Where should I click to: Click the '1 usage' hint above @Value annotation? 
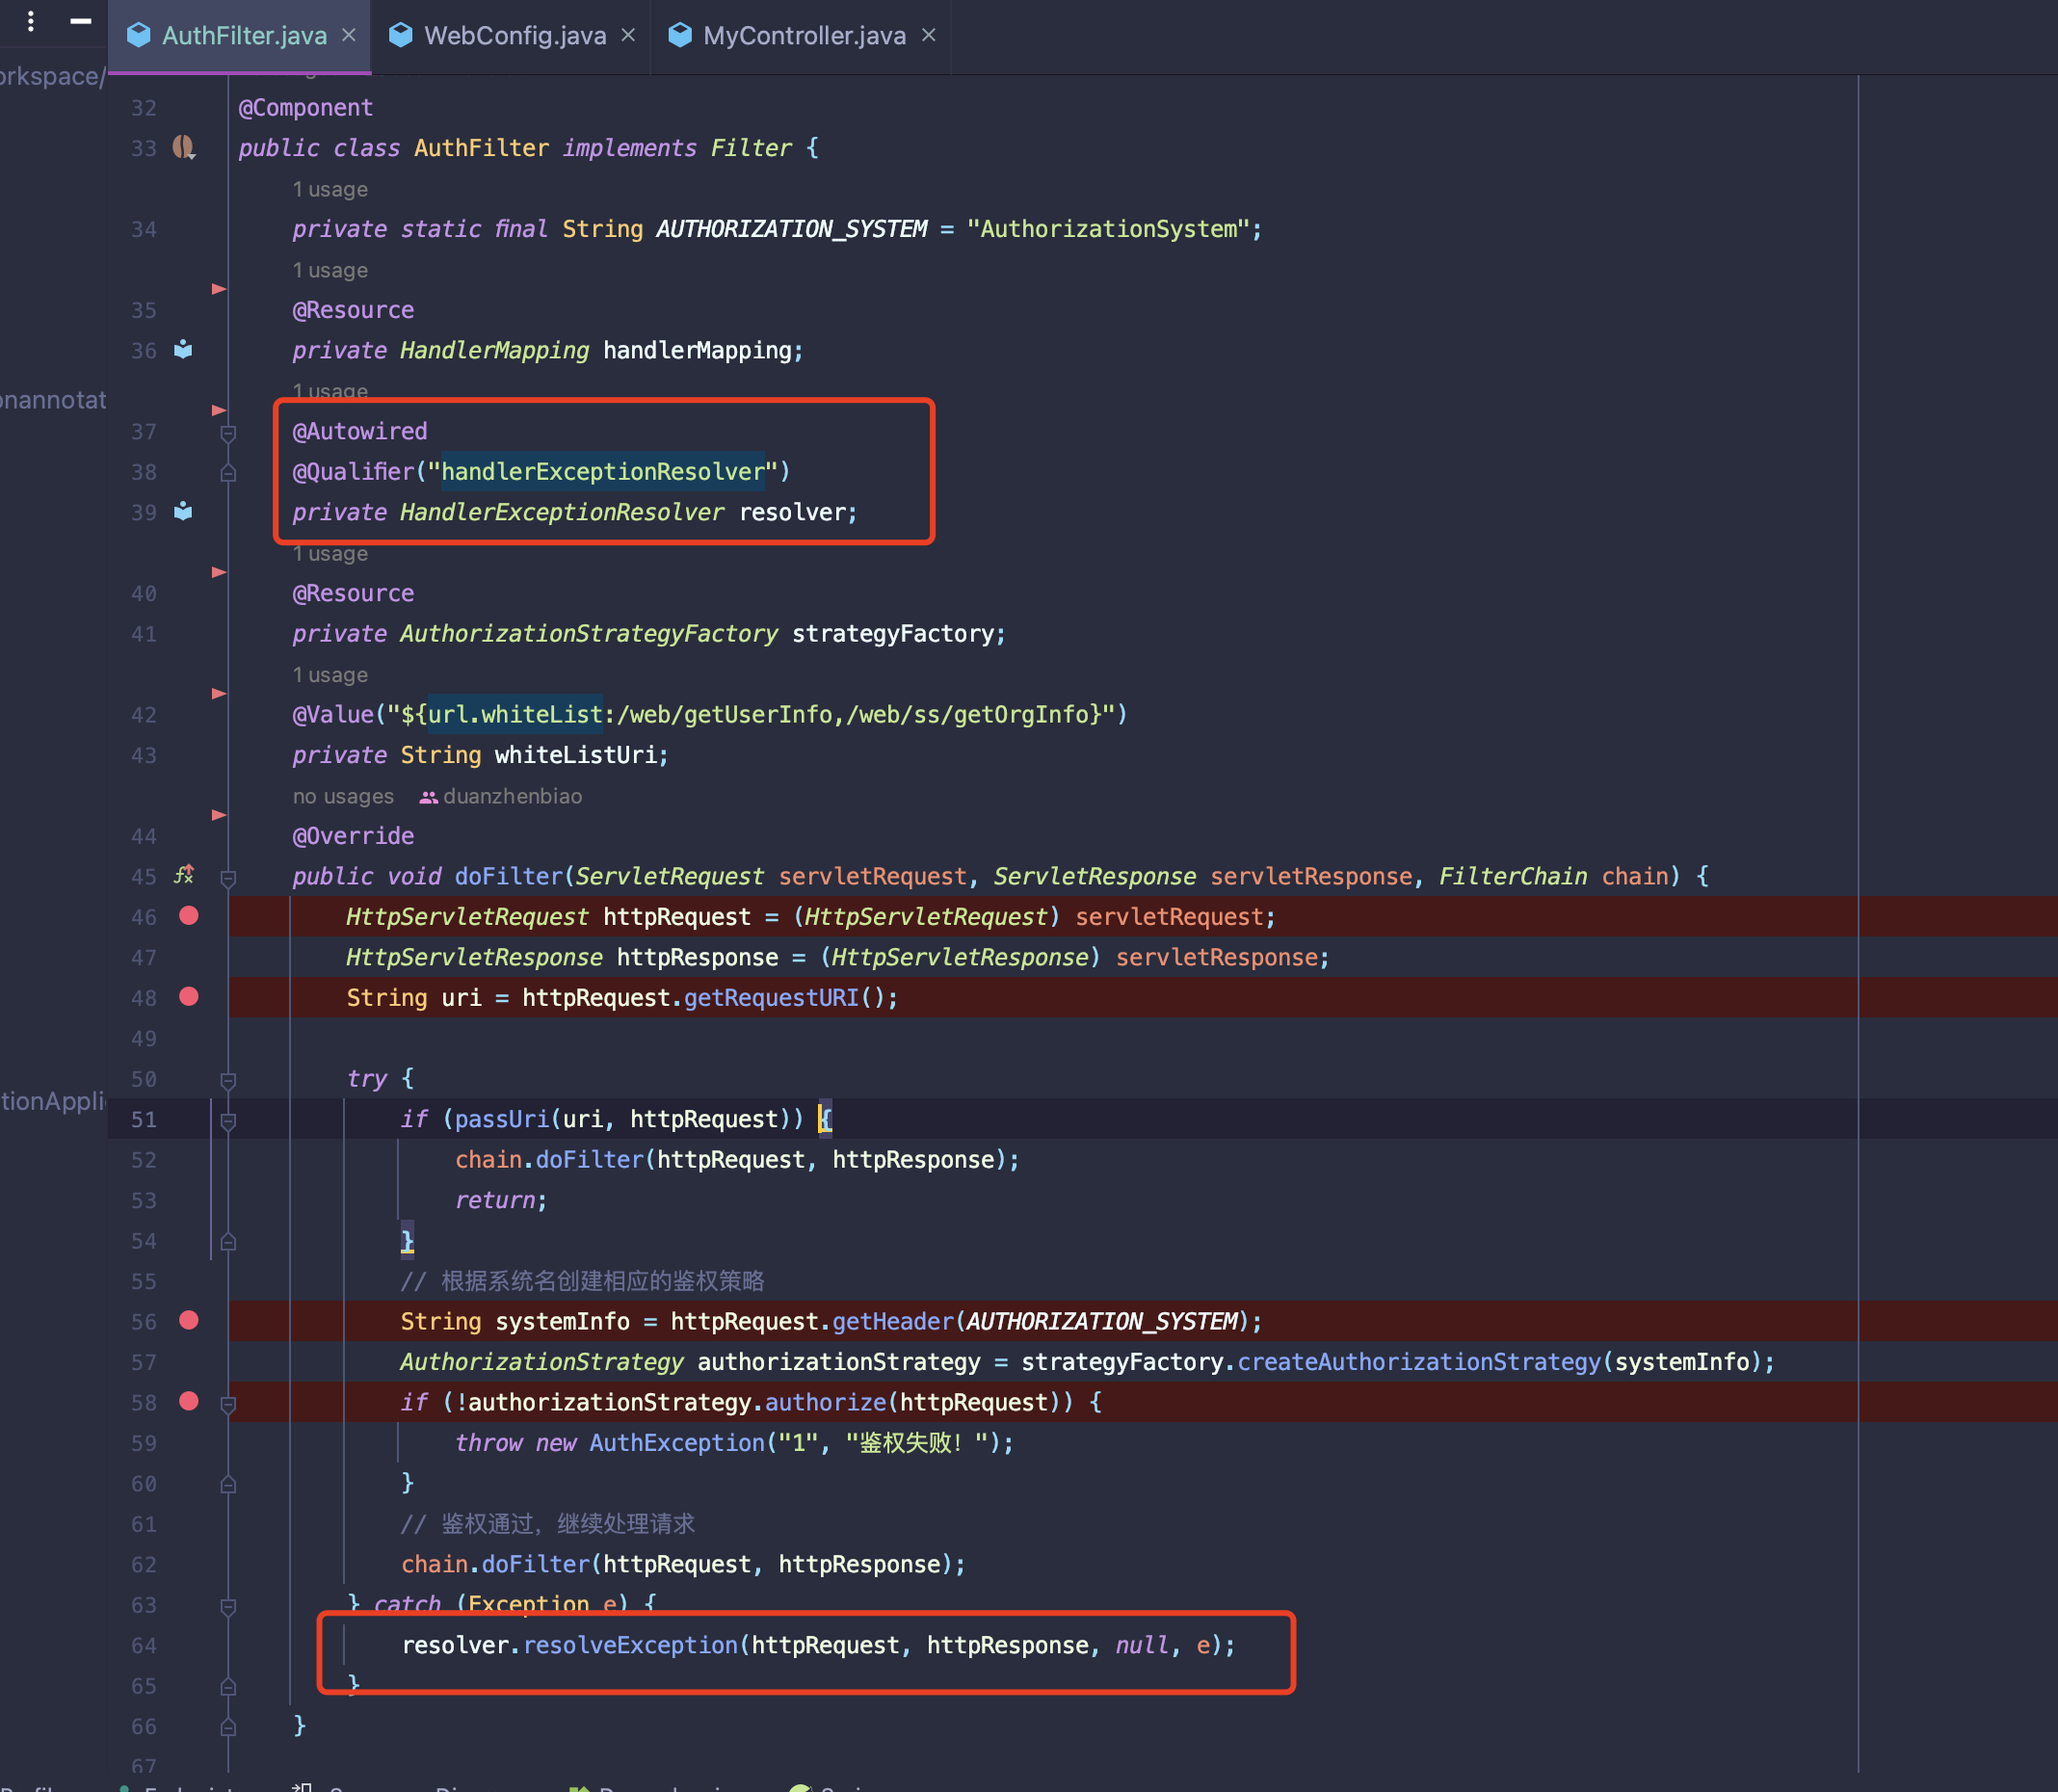330,675
